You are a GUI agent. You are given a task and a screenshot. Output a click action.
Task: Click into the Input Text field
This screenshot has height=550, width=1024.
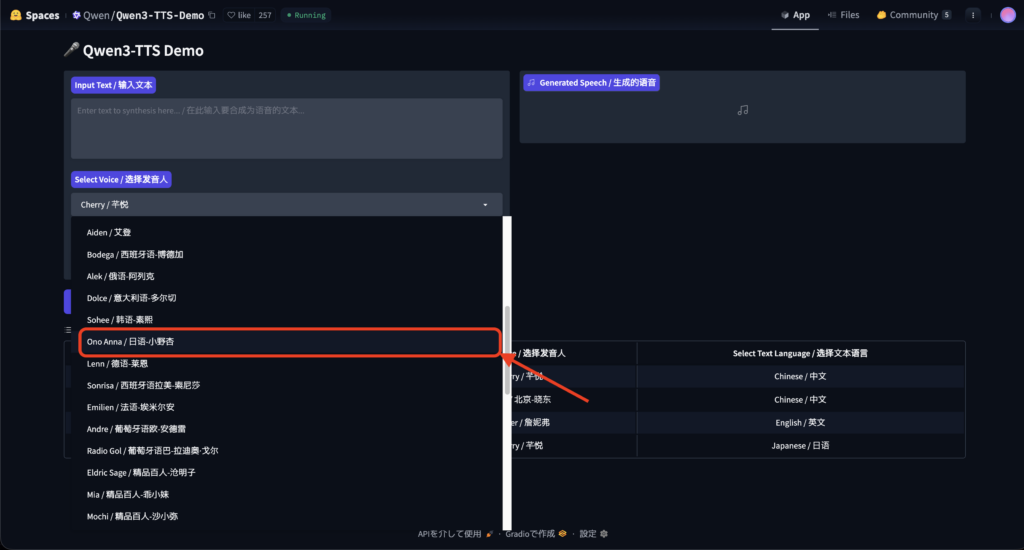286,128
